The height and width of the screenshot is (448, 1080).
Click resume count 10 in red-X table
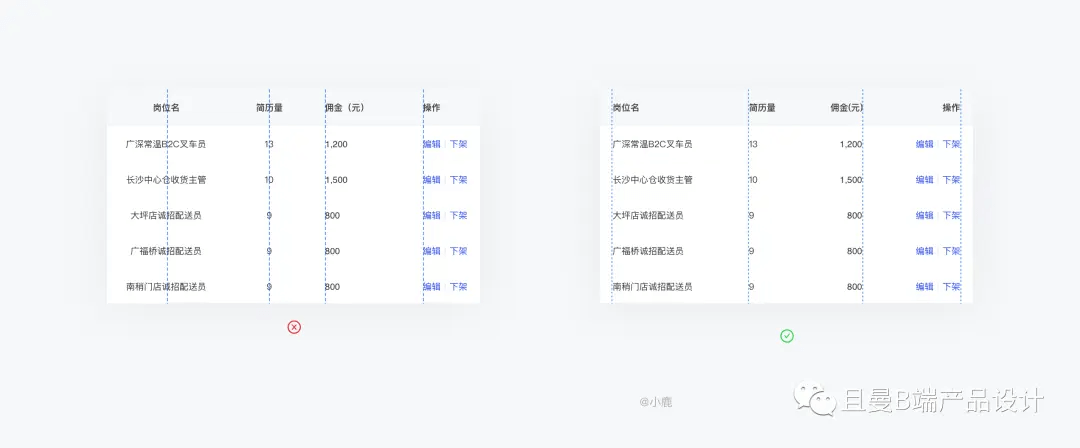coord(269,180)
